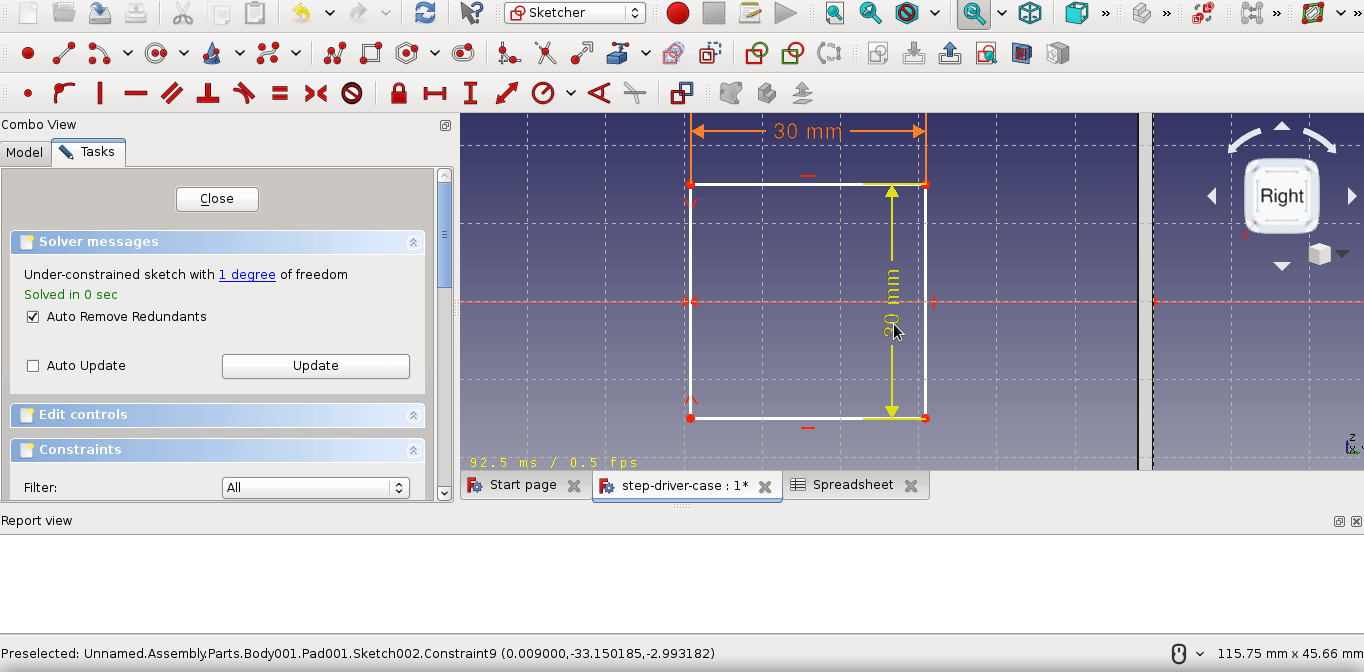Viewport: 1364px width, 672px height.
Task: Click the upward arrow on navigation cube
Action: 1282,126
